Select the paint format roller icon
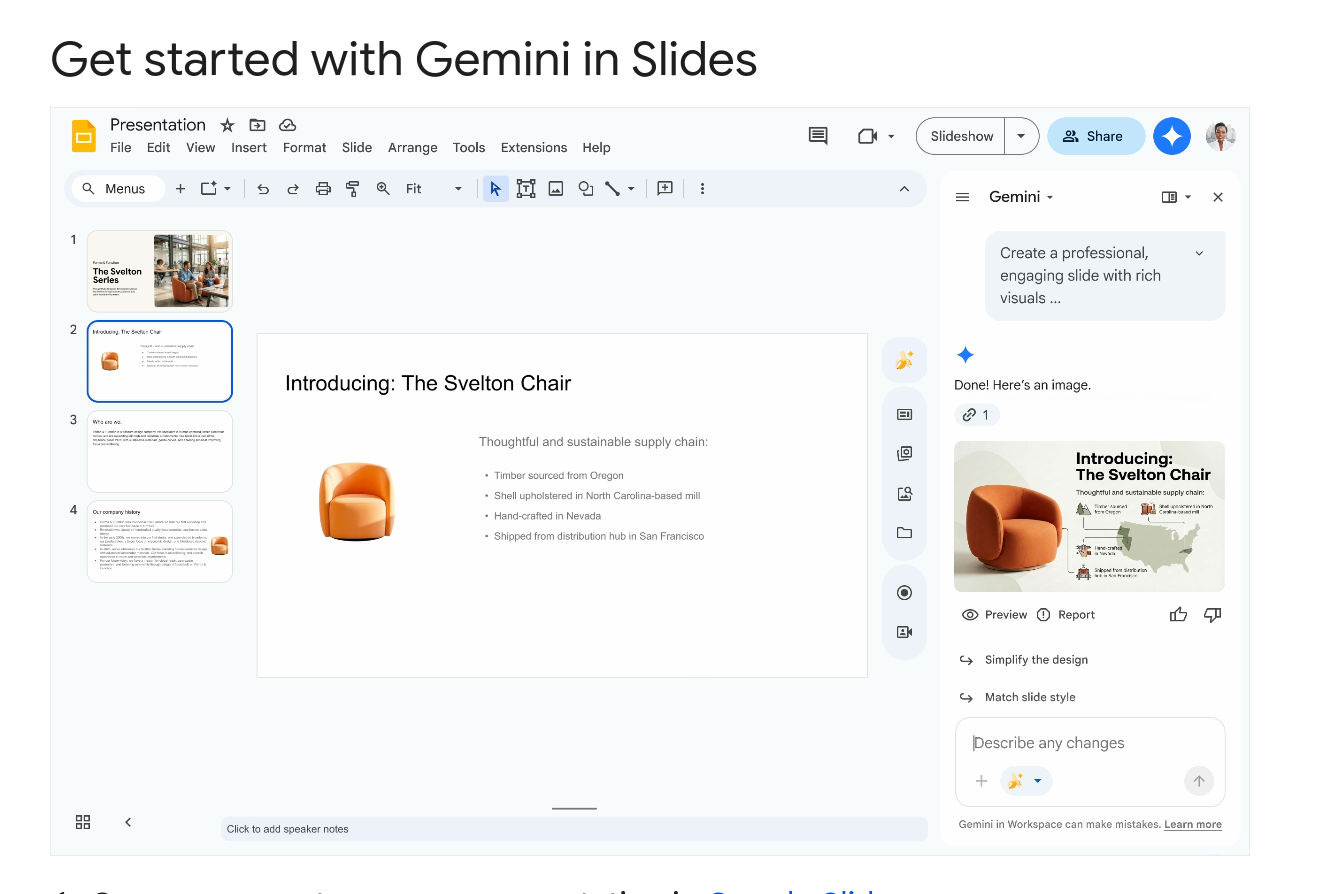Image resolution: width=1344 pixels, height=894 pixels. [x=353, y=189]
